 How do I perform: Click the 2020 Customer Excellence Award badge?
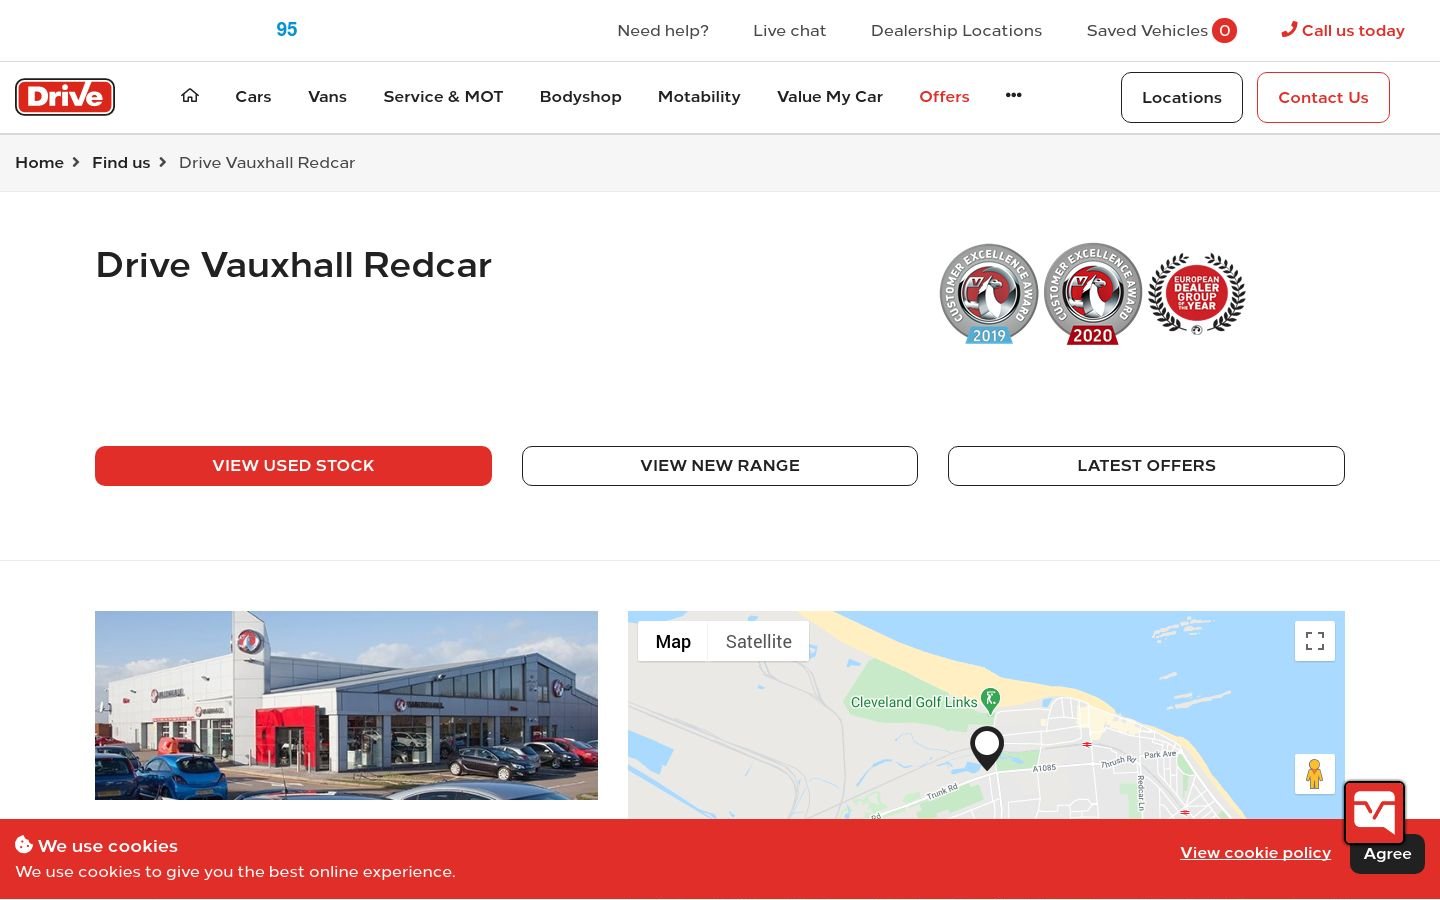[1093, 294]
